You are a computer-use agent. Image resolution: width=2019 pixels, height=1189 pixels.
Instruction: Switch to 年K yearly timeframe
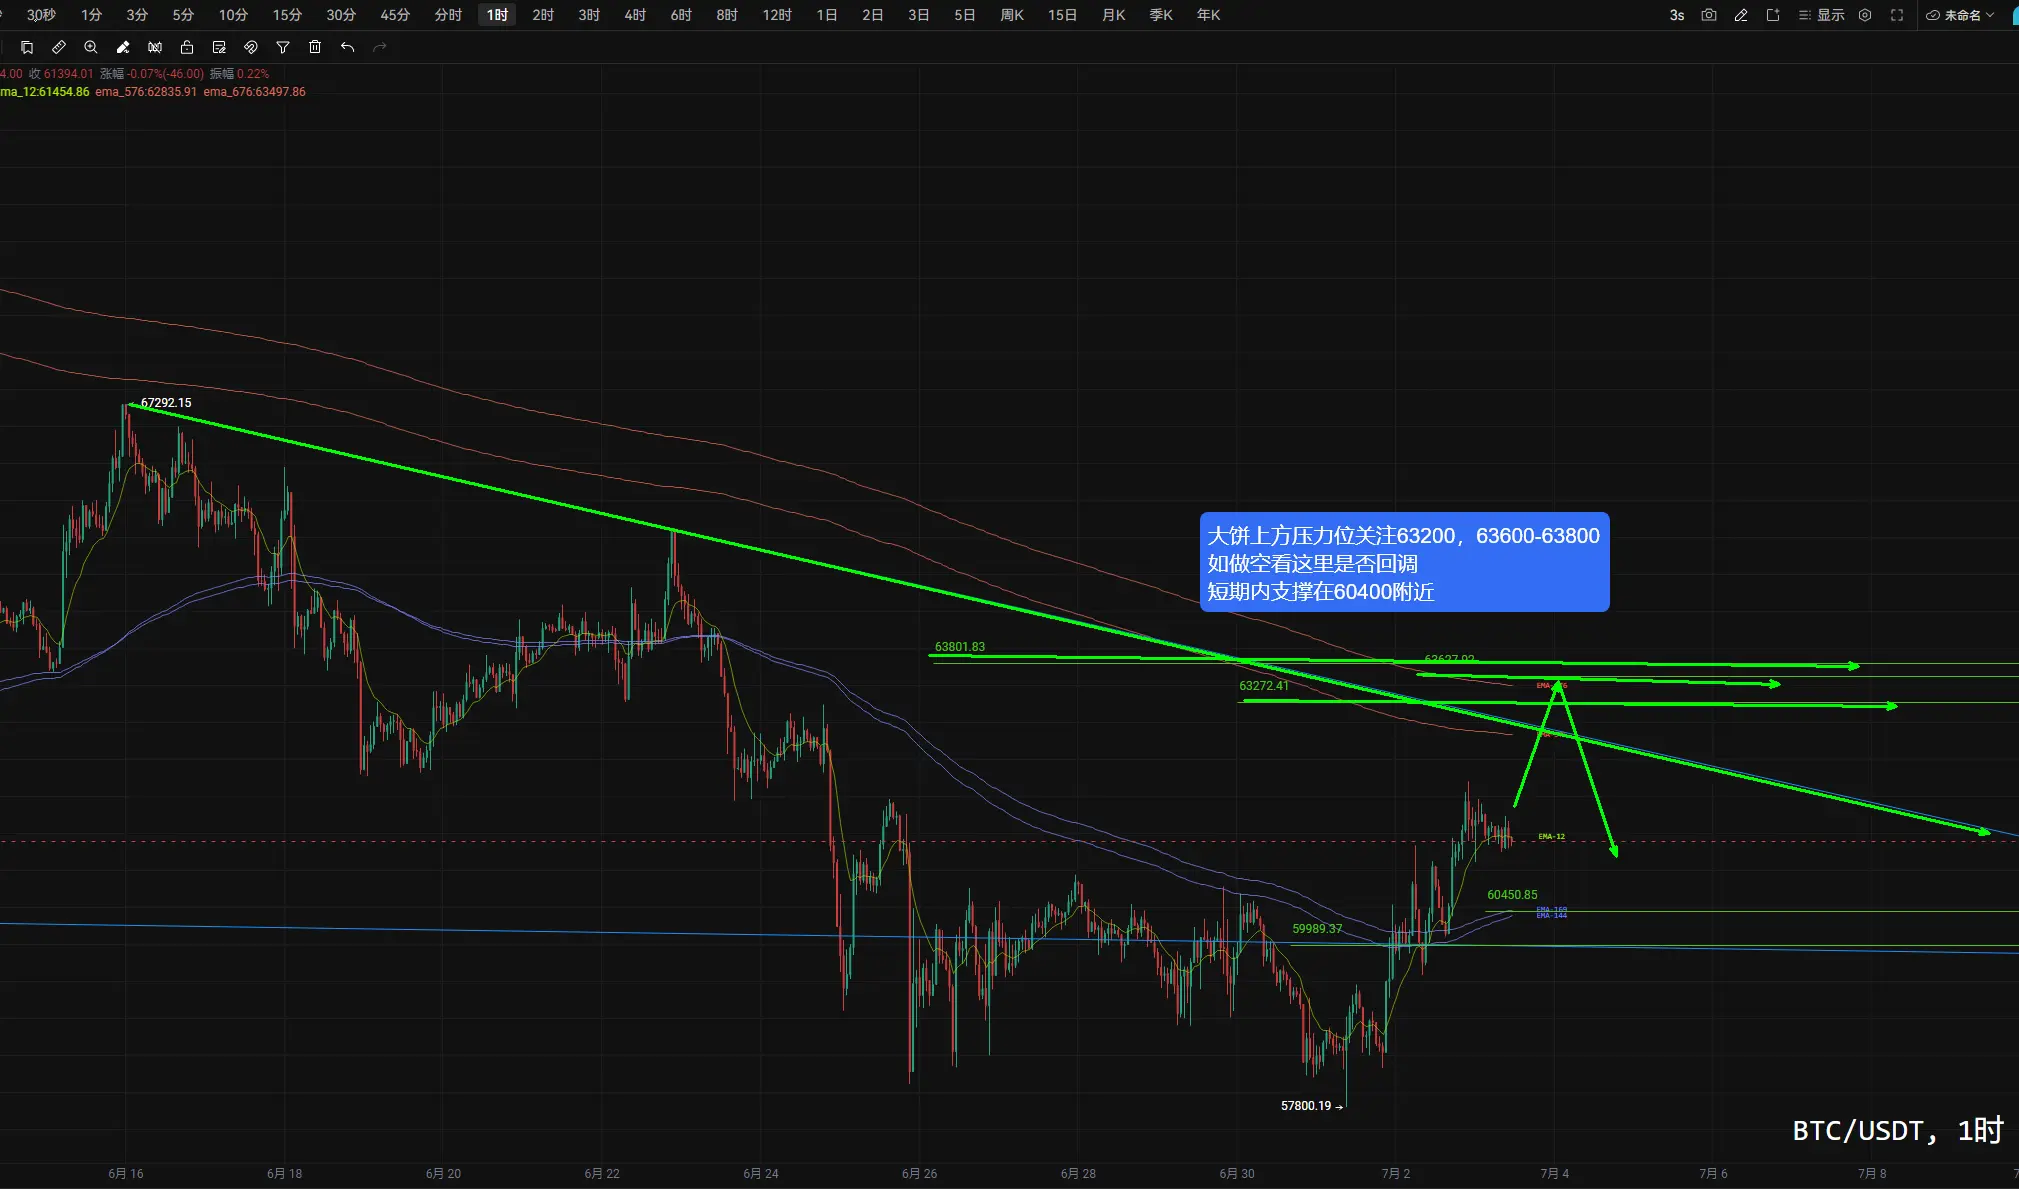(x=1209, y=15)
